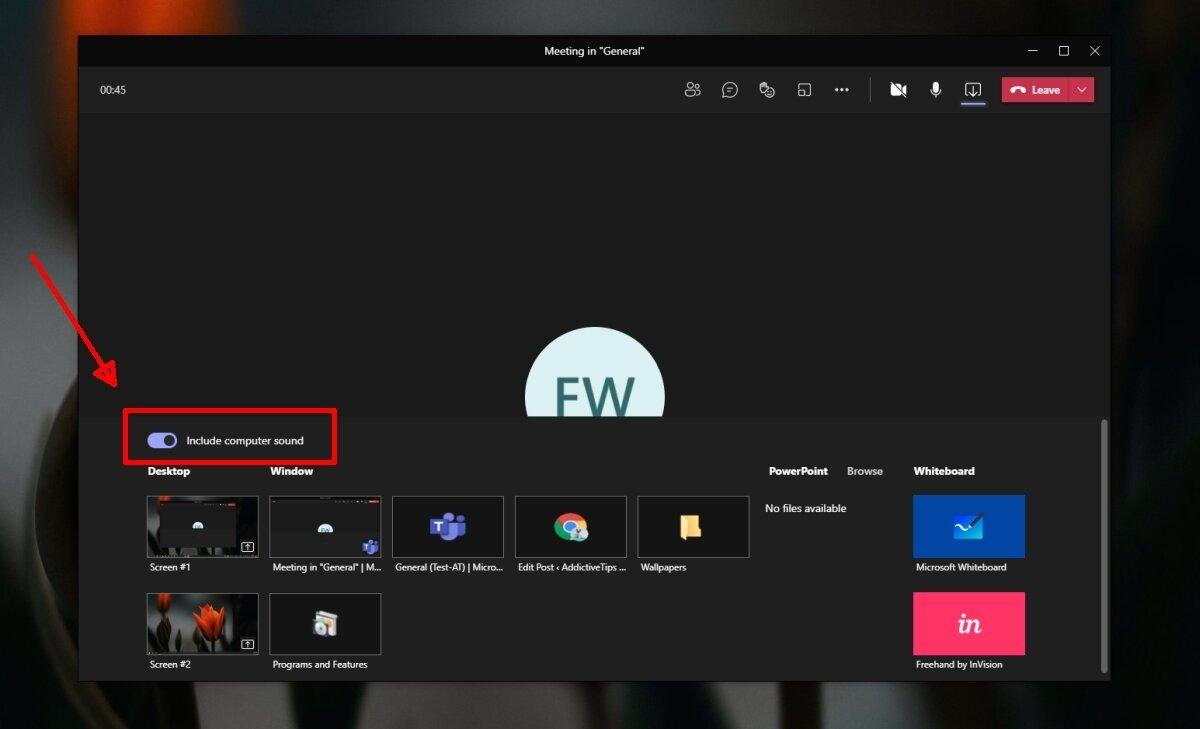Image resolution: width=1200 pixels, height=729 pixels.
Task: Select the Edit Post Chrome window
Action: [570, 526]
